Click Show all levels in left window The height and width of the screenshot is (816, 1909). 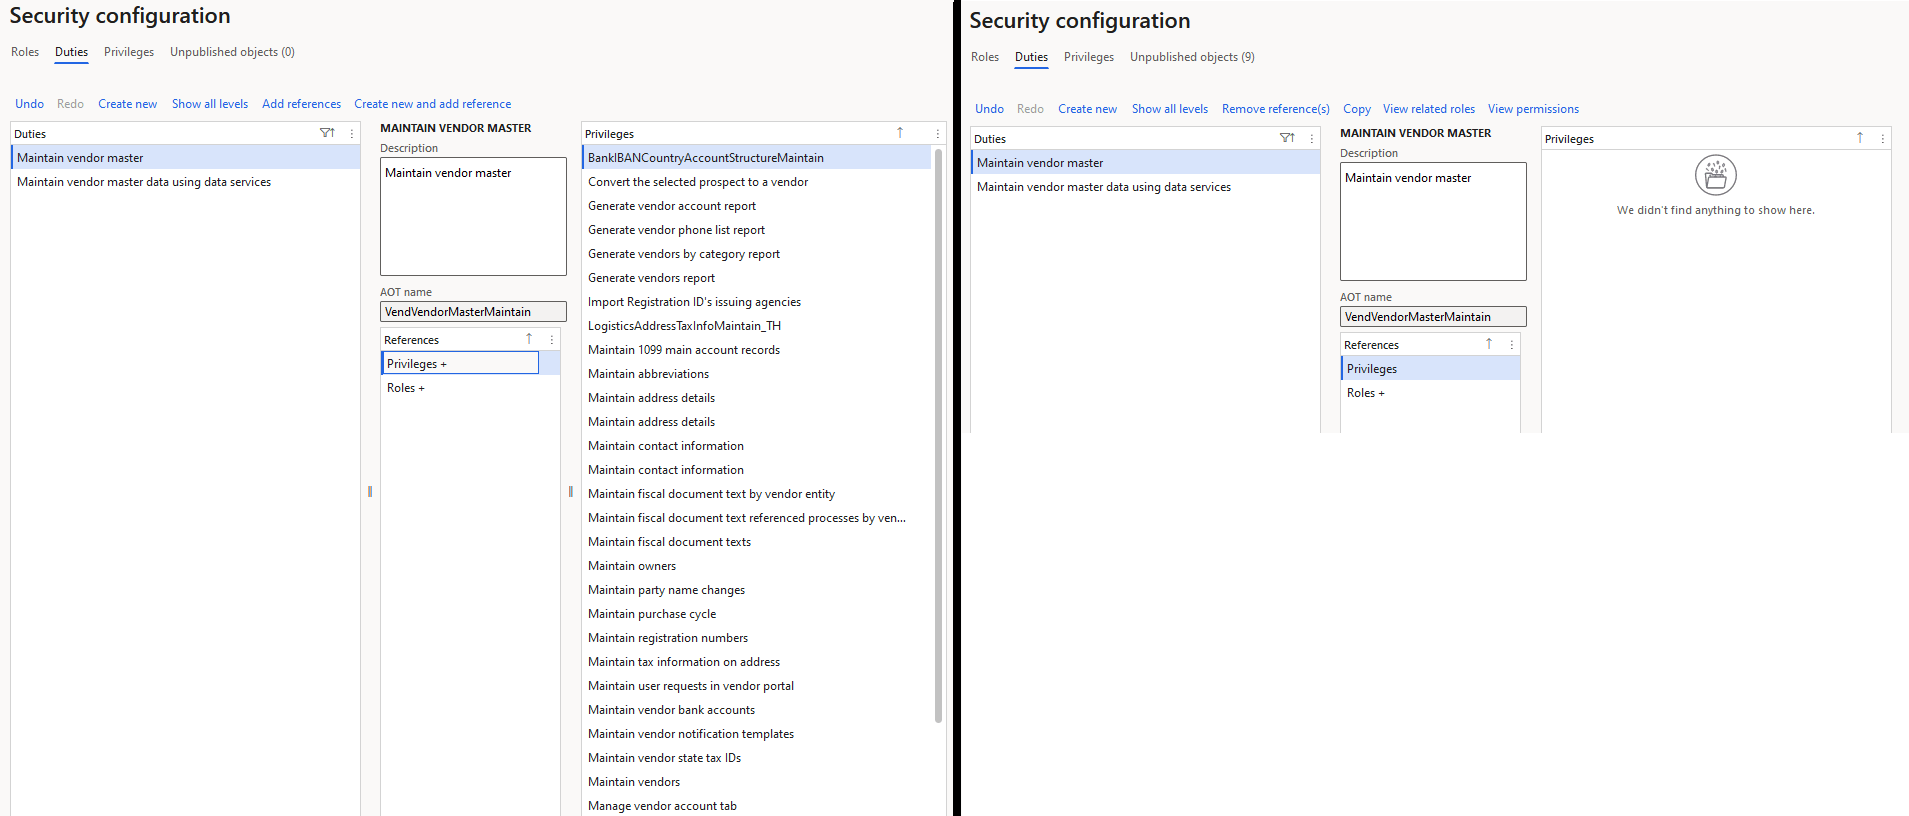click(x=210, y=104)
